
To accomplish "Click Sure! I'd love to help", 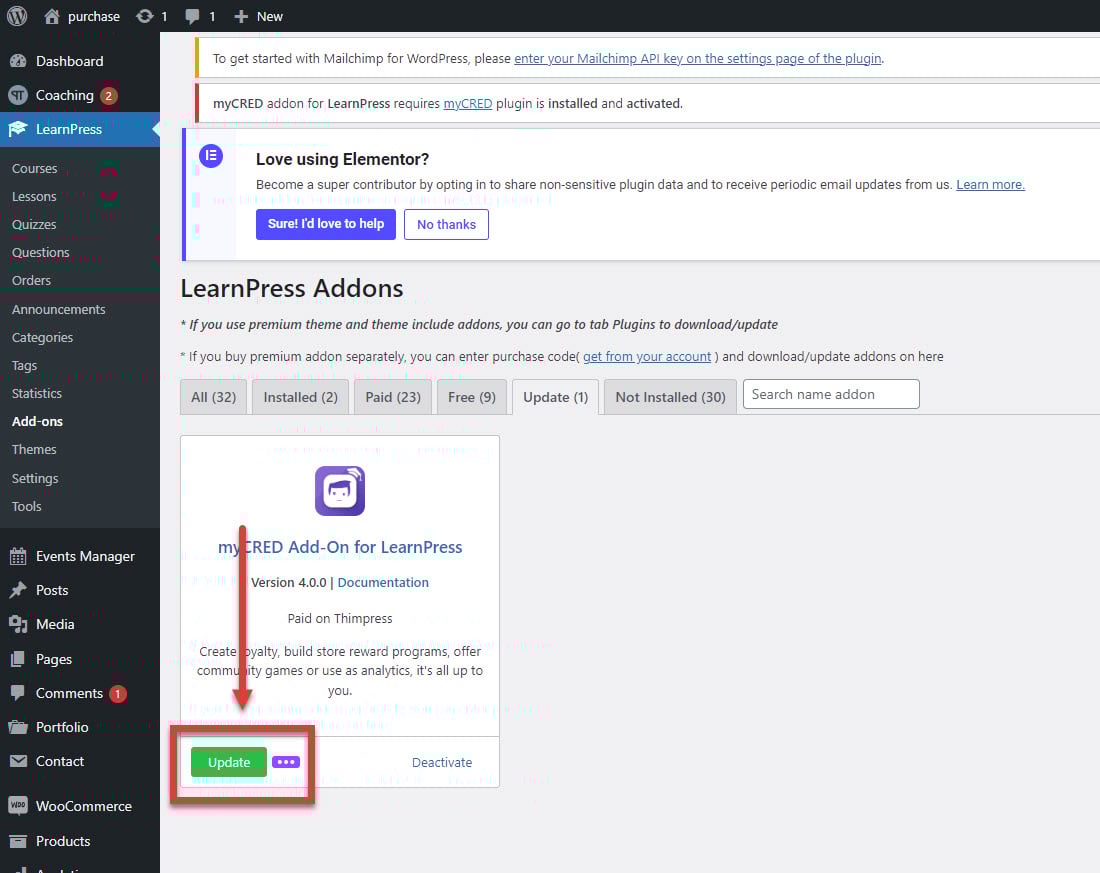I will coord(326,224).
